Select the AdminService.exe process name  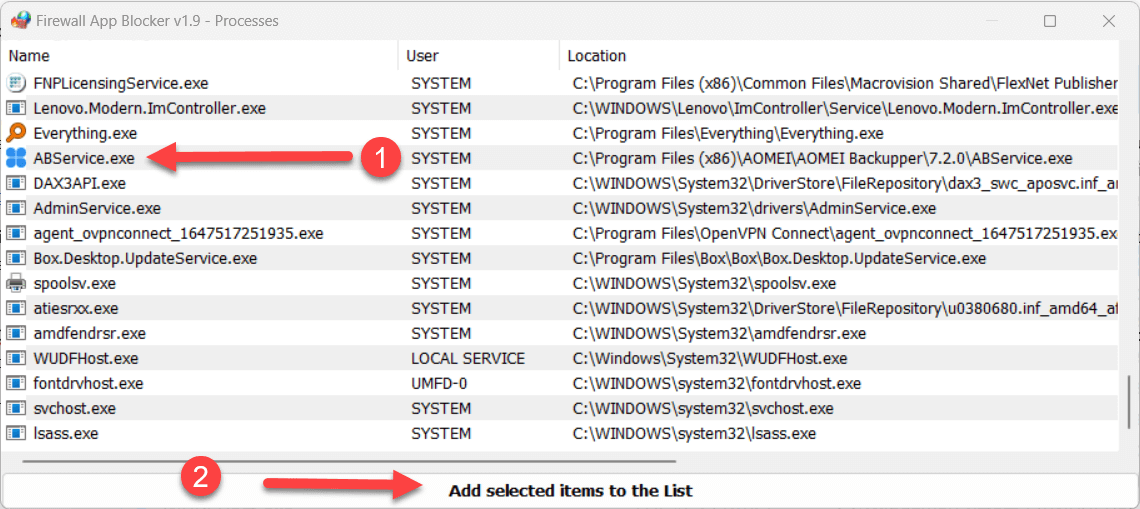point(97,209)
